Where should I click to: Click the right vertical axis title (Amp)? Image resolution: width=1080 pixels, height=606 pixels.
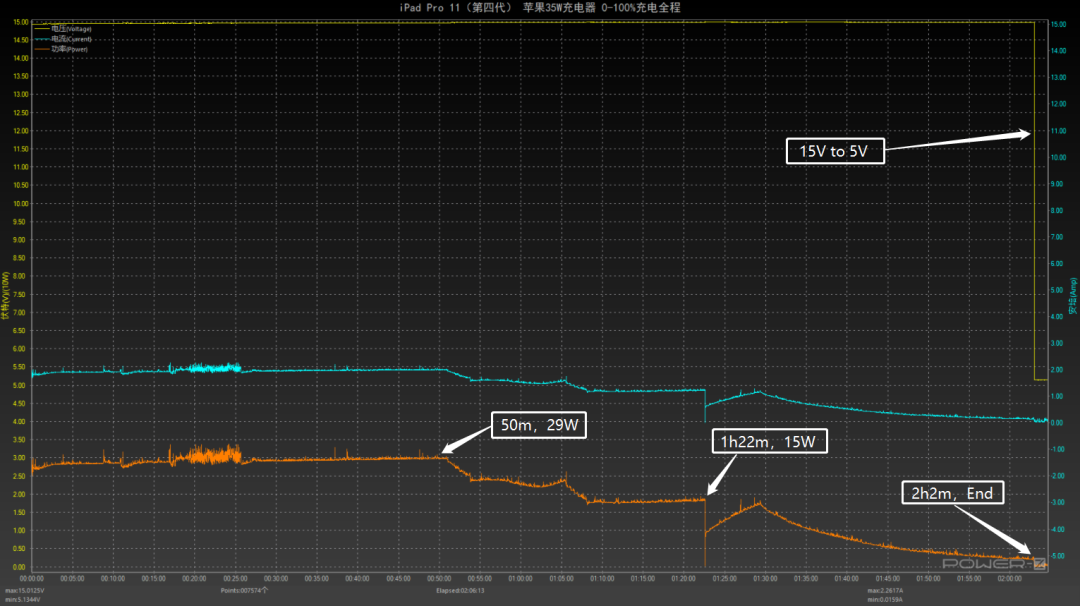[x=1072, y=296]
